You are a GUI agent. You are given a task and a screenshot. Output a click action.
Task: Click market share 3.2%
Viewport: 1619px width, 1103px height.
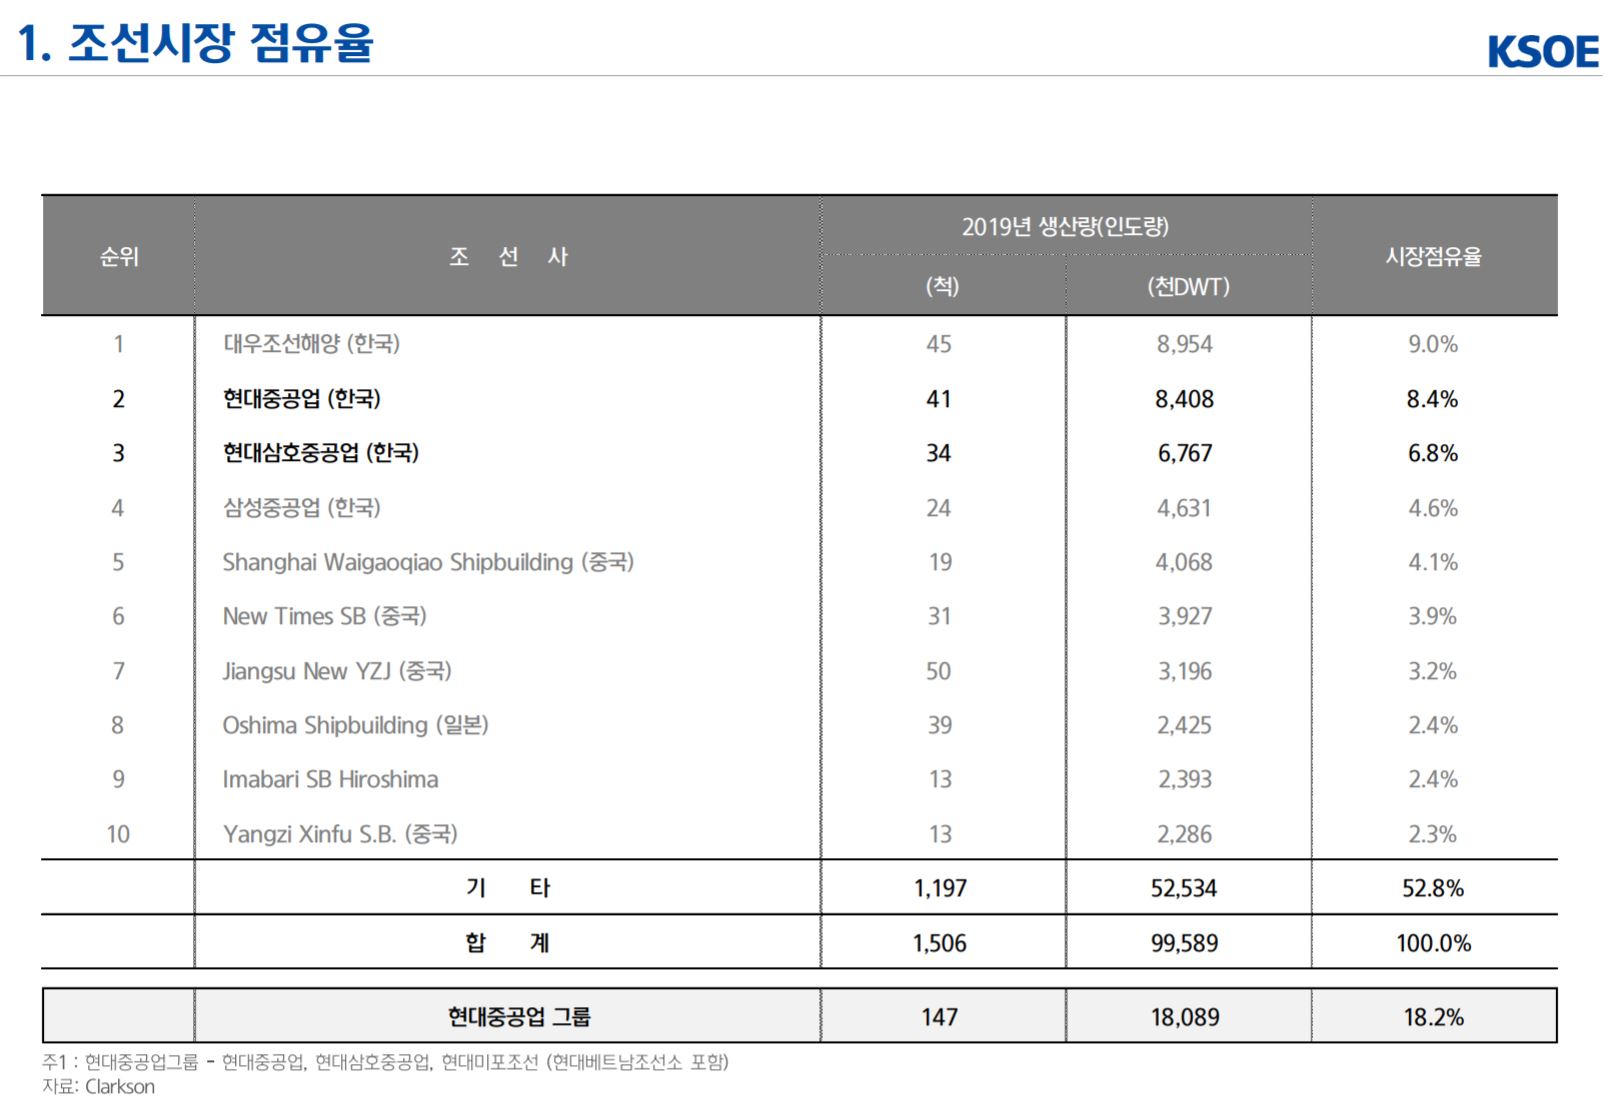tap(1433, 671)
